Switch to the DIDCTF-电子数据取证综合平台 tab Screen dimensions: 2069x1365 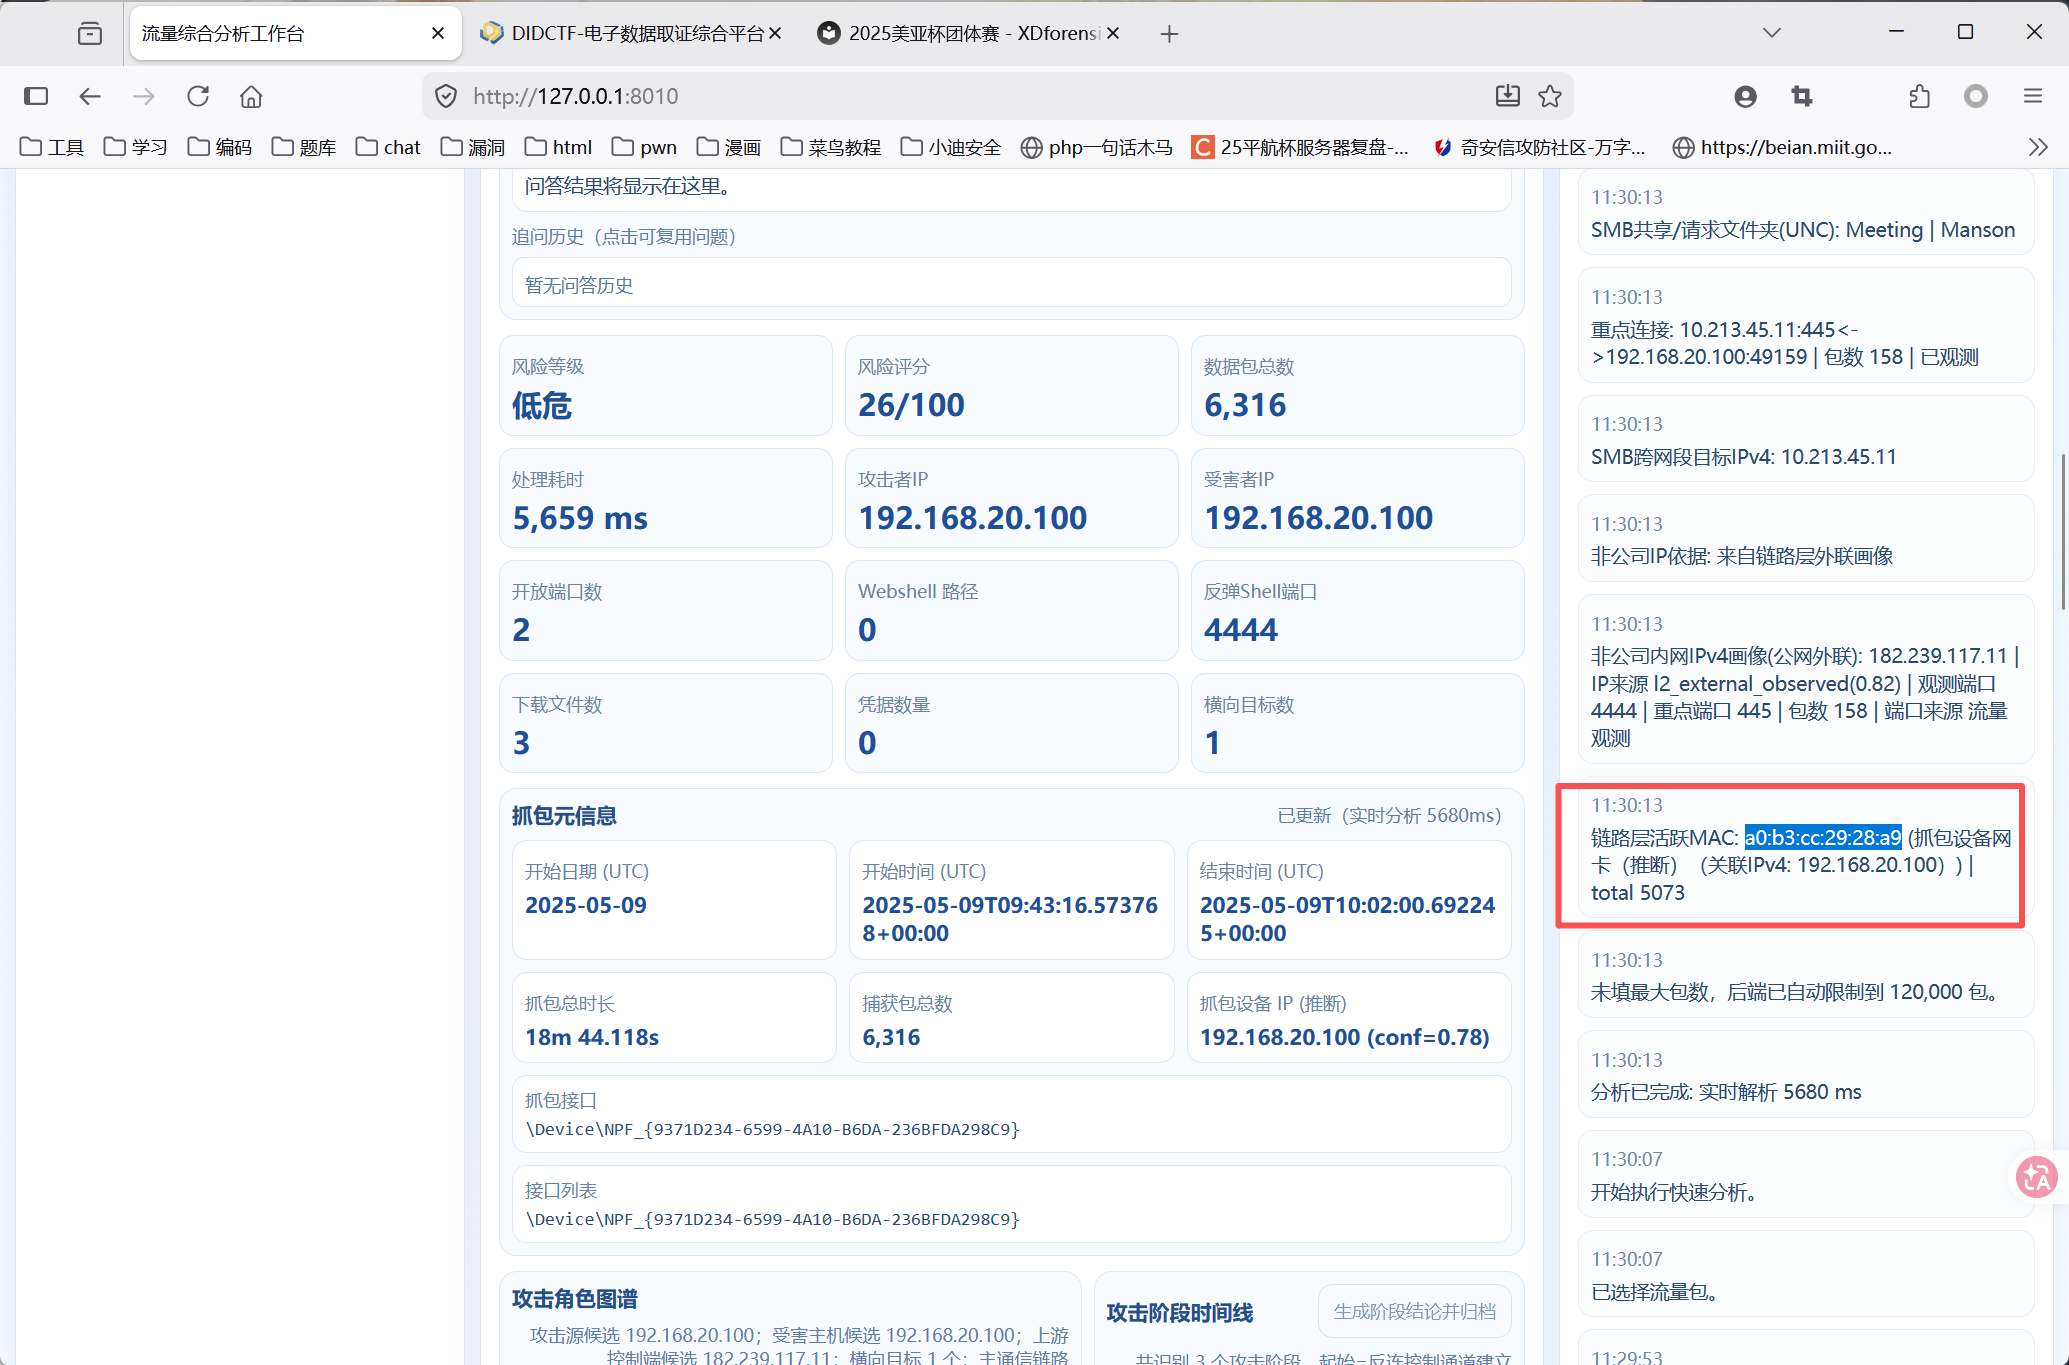636,33
